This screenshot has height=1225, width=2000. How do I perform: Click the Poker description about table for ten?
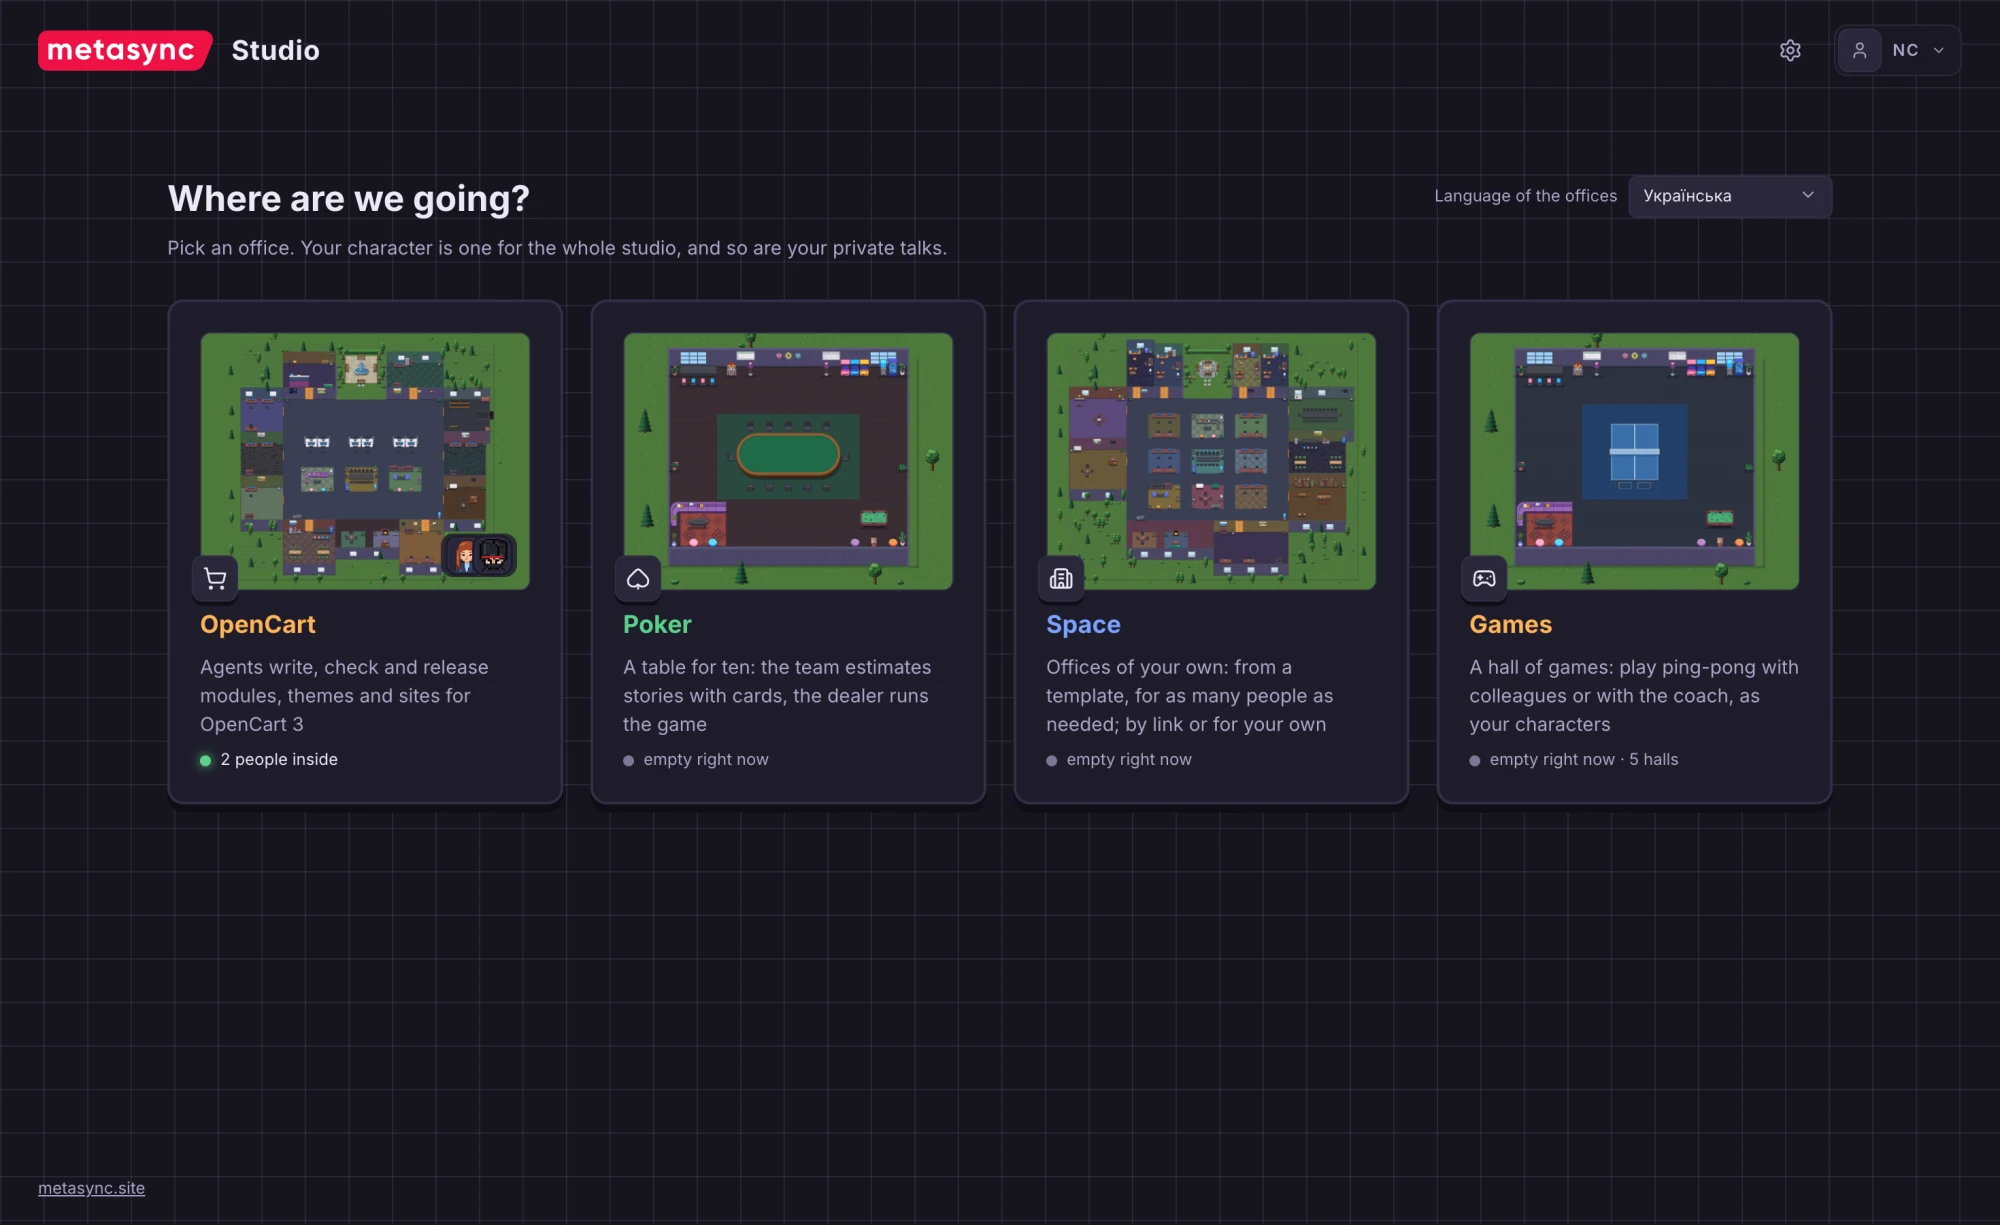tap(777, 695)
